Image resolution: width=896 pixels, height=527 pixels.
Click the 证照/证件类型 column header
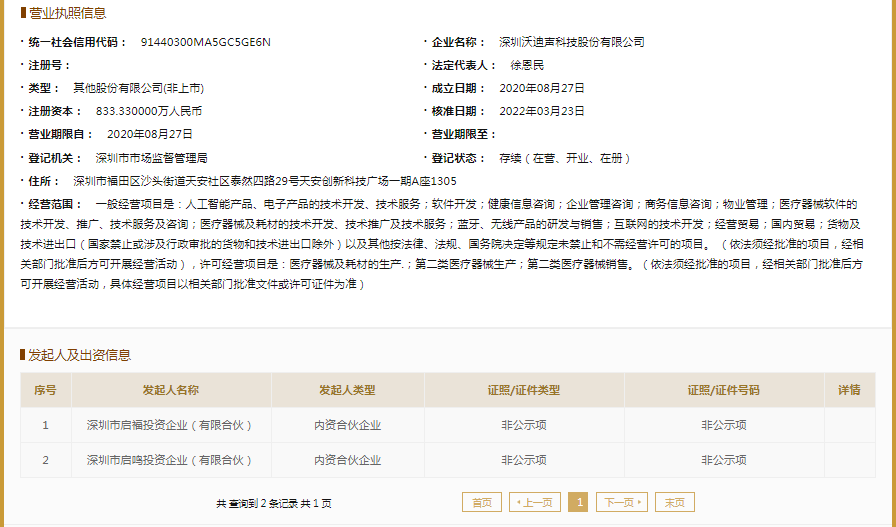coord(524,390)
